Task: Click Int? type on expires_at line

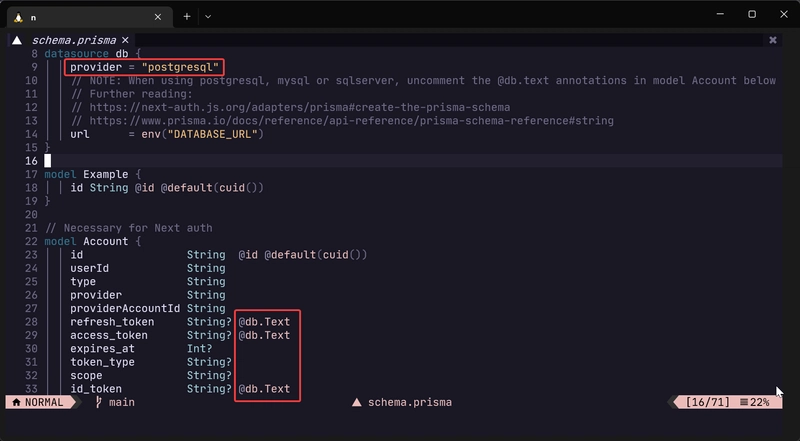Action: pyautogui.click(x=199, y=349)
